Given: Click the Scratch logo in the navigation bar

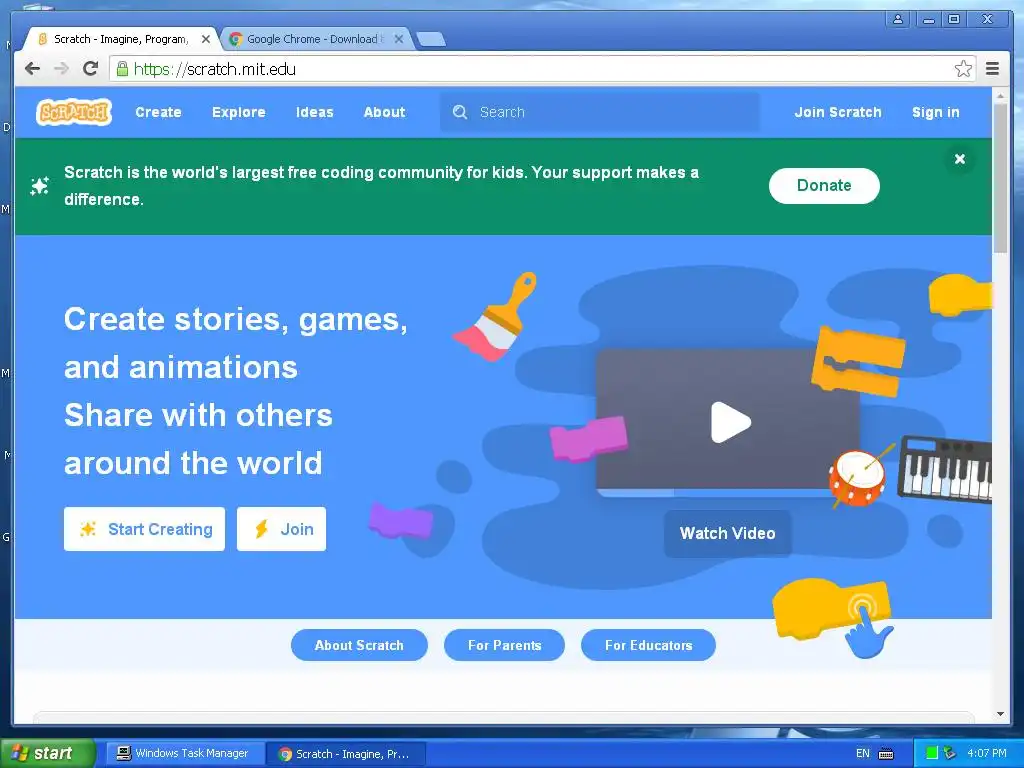Looking at the screenshot, I should tap(74, 112).
